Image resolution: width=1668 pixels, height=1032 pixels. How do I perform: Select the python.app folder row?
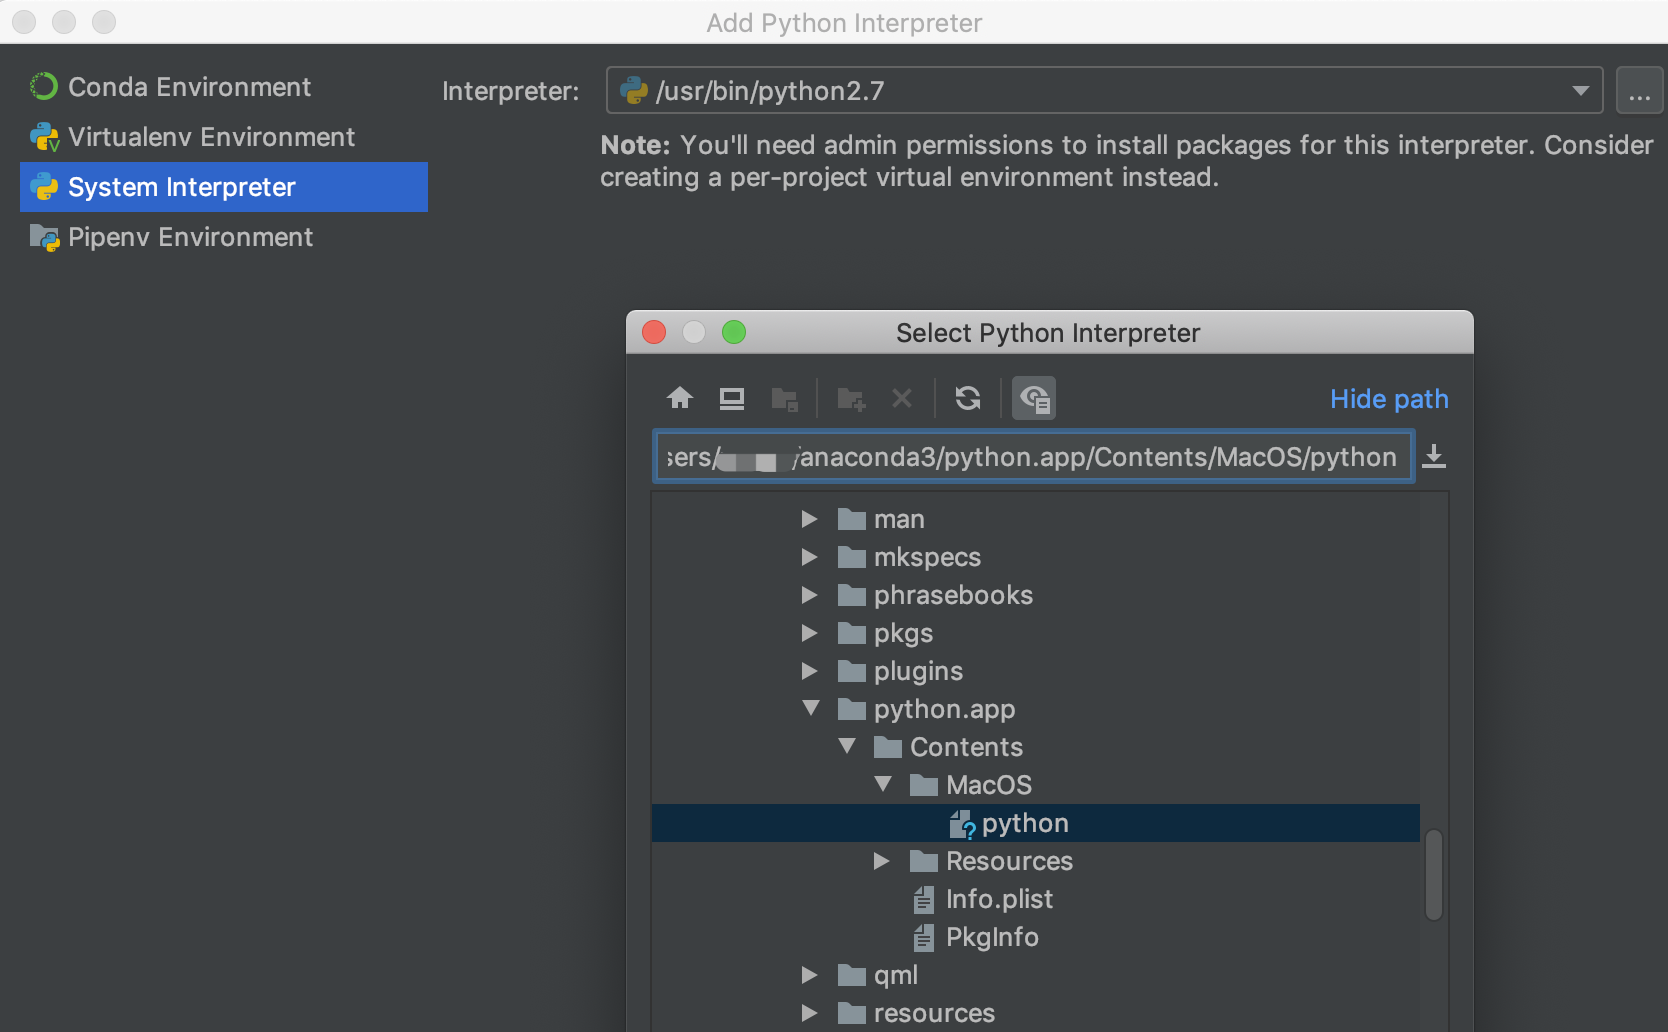(x=1035, y=709)
